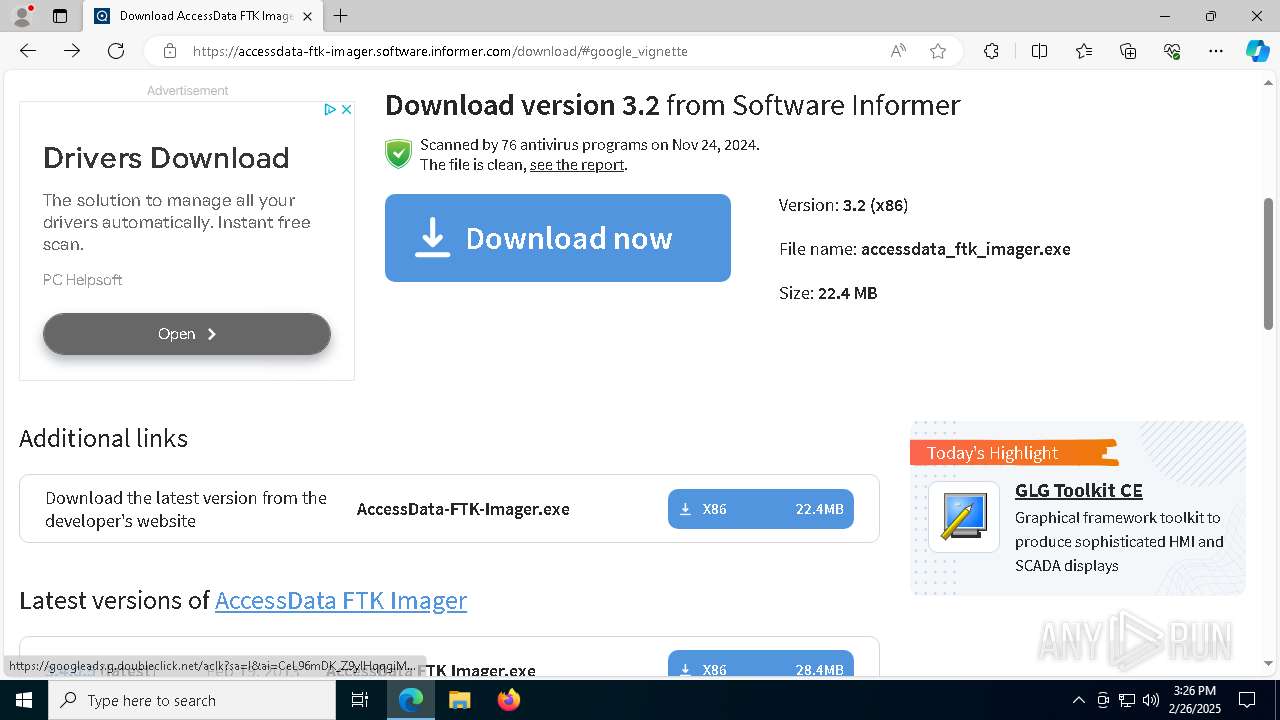Go back to the previous page
1280x720 pixels.
28,51
